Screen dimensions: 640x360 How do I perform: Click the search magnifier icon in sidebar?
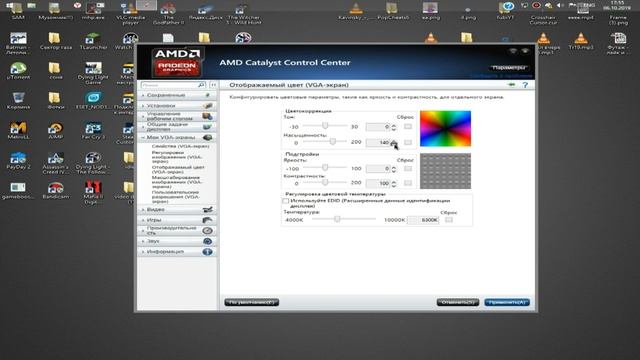201,85
